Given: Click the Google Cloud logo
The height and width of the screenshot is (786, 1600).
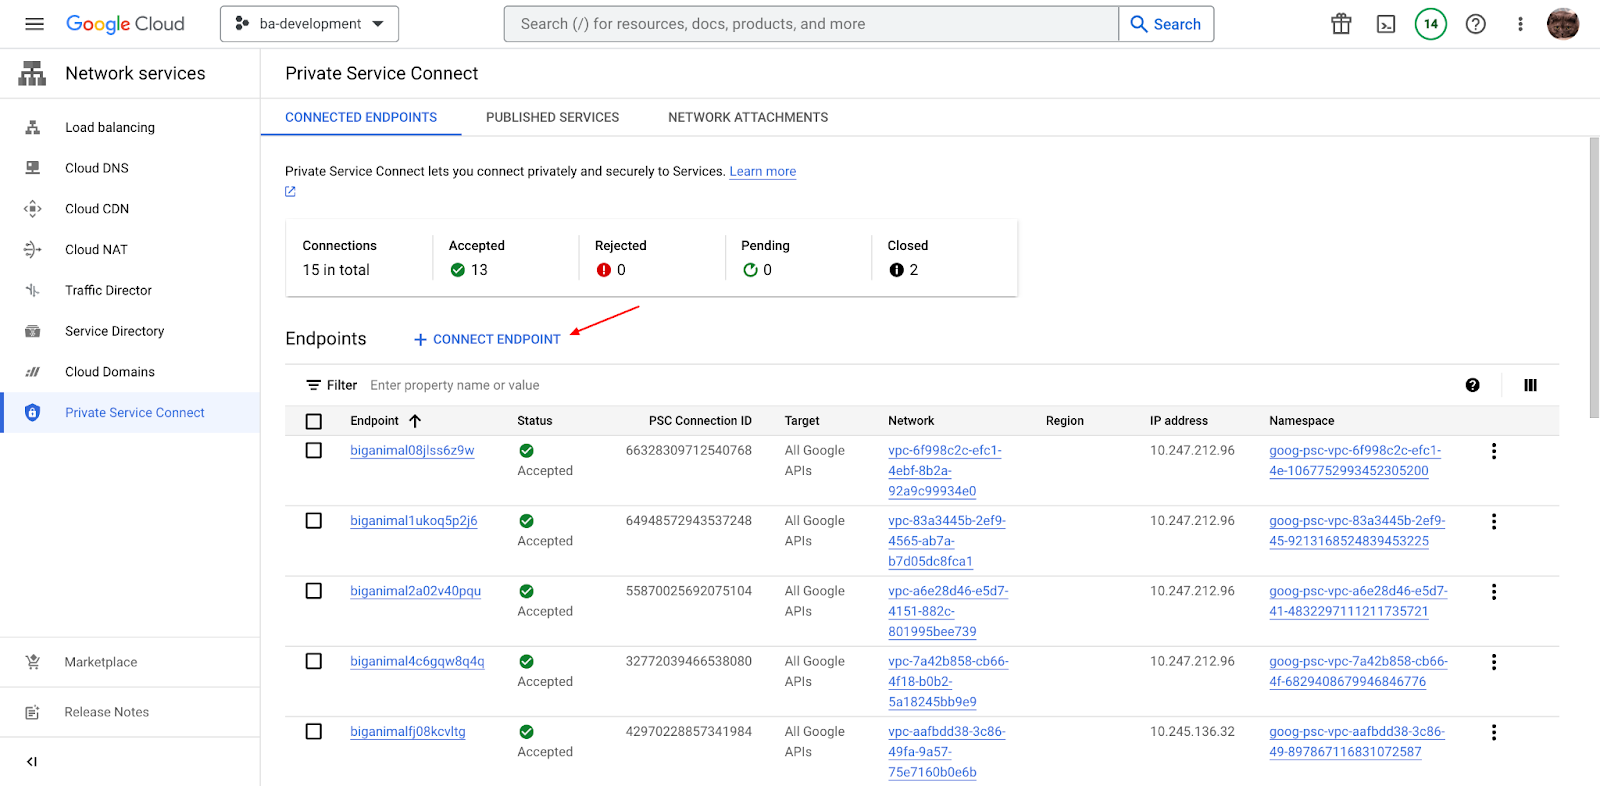Looking at the screenshot, I should coord(125,24).
